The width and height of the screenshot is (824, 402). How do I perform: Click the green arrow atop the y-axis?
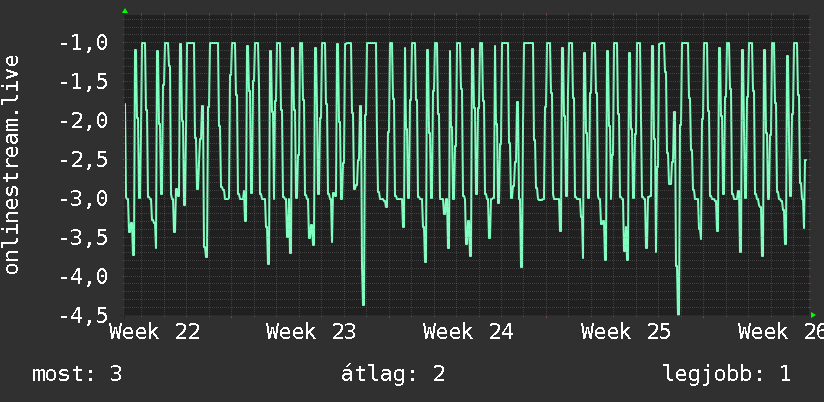[x=125, y=11]
